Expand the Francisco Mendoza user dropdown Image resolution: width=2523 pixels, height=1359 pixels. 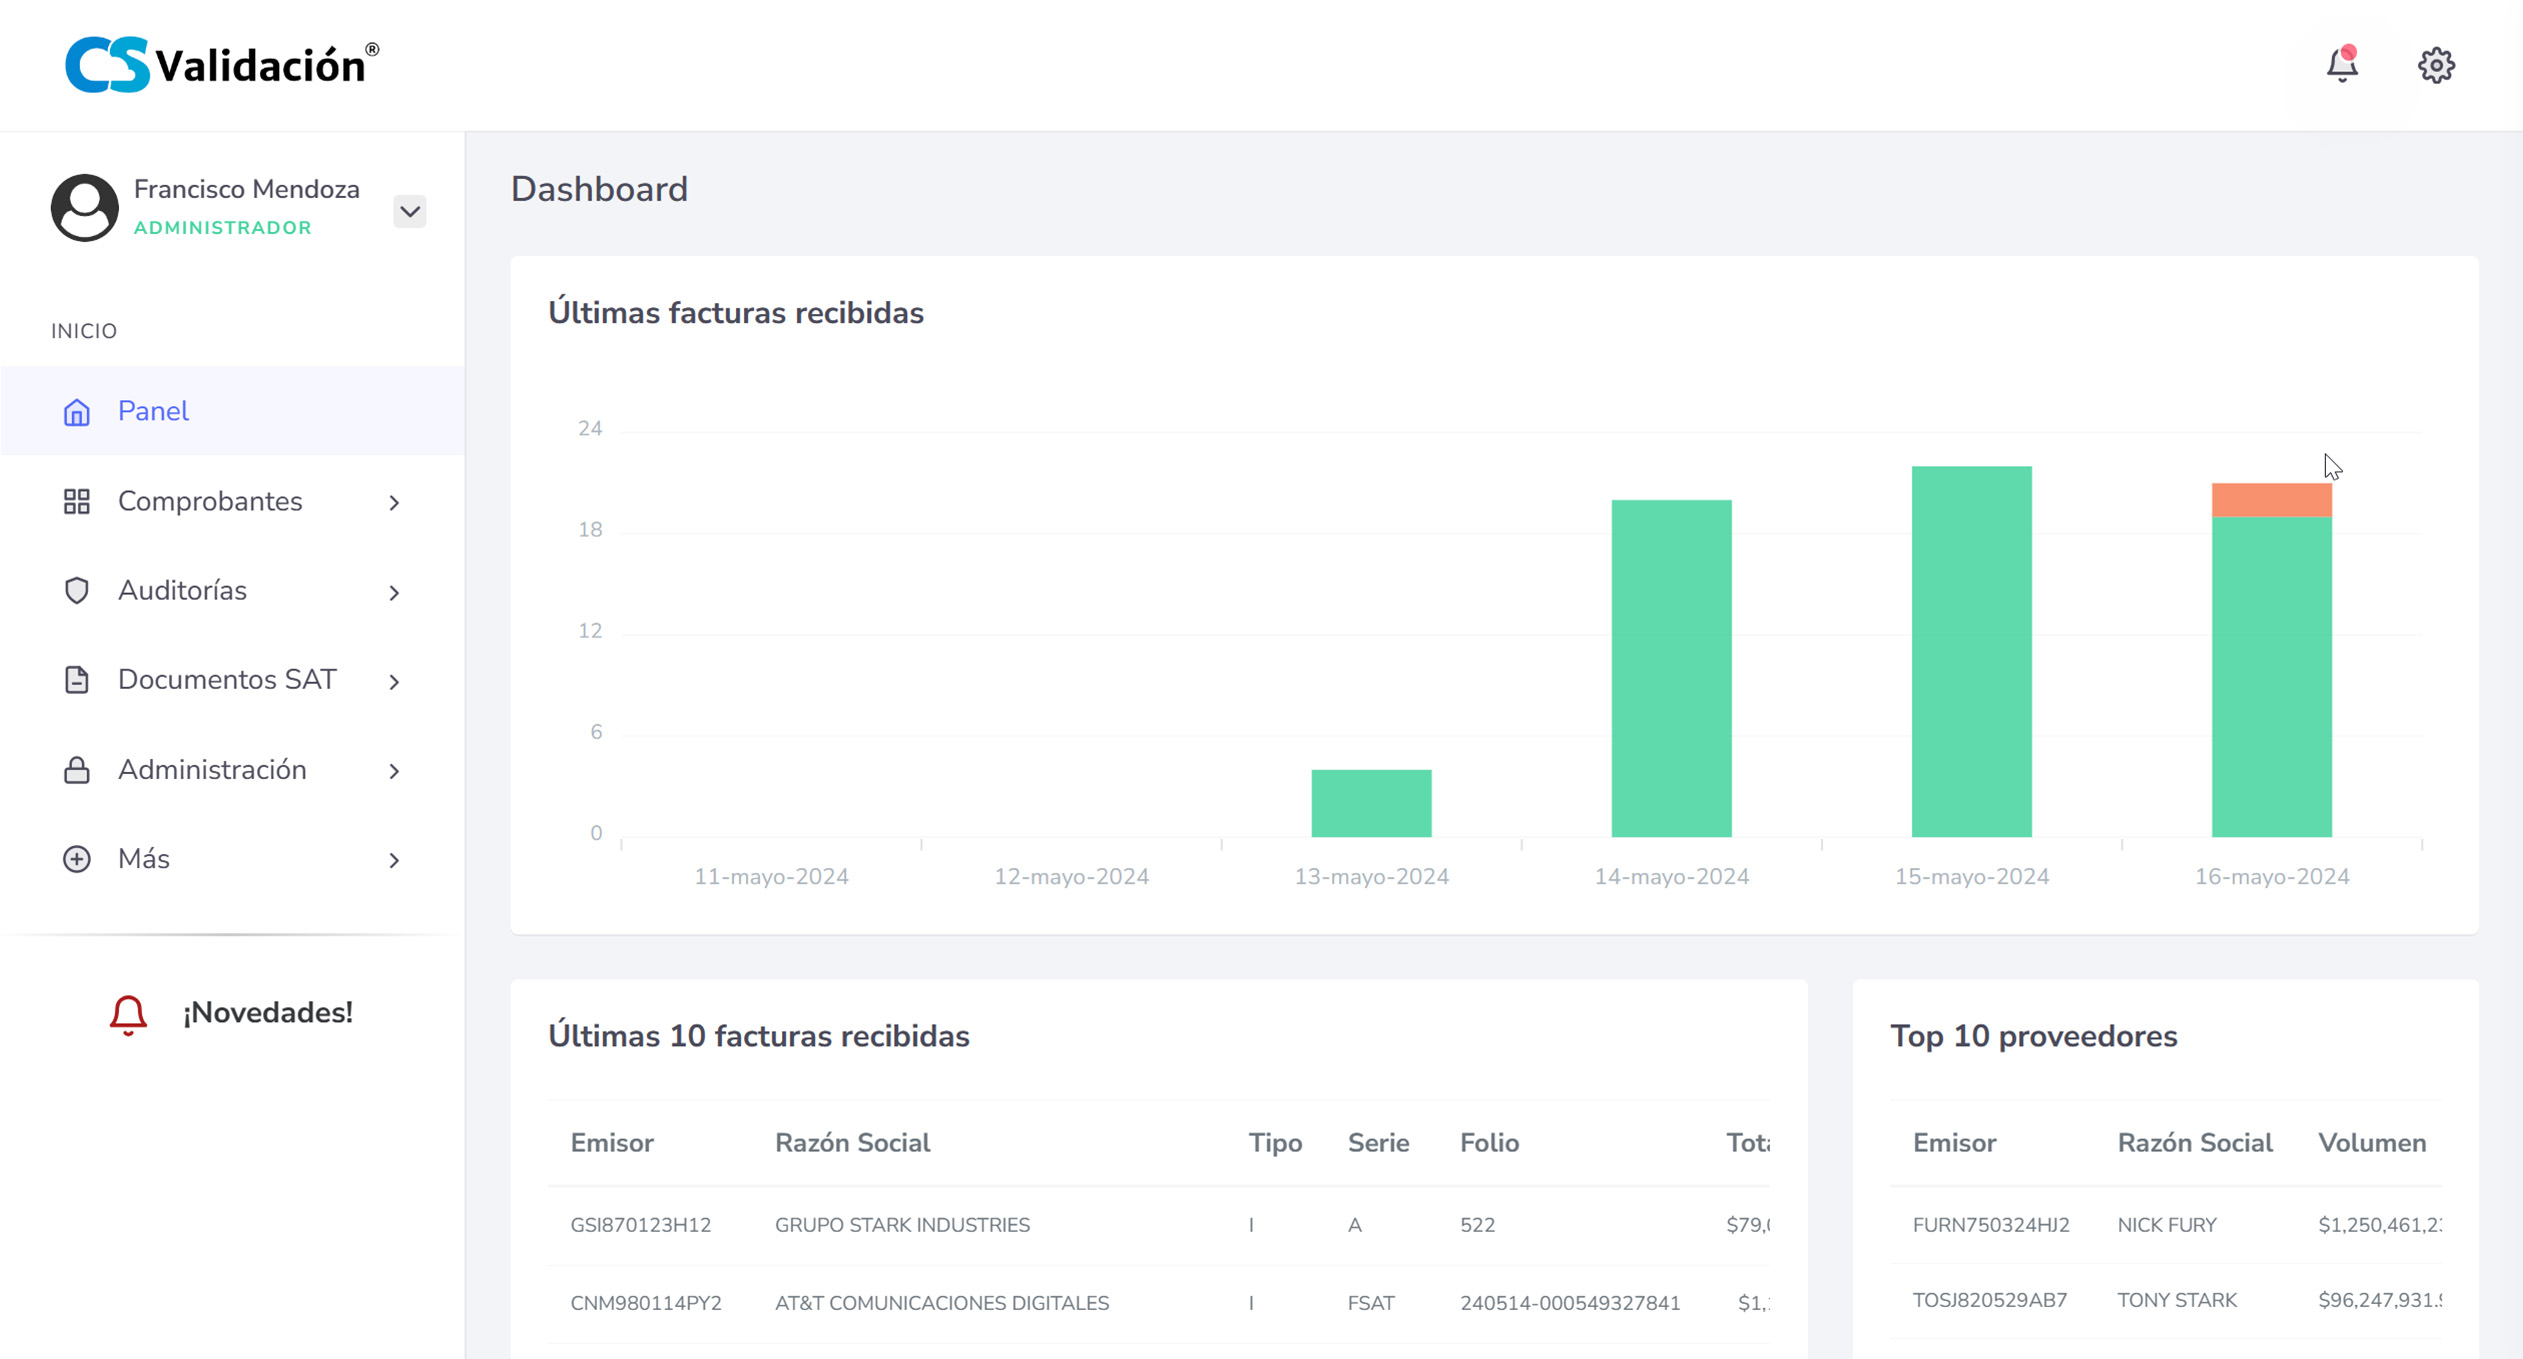[x=409, y=211]
